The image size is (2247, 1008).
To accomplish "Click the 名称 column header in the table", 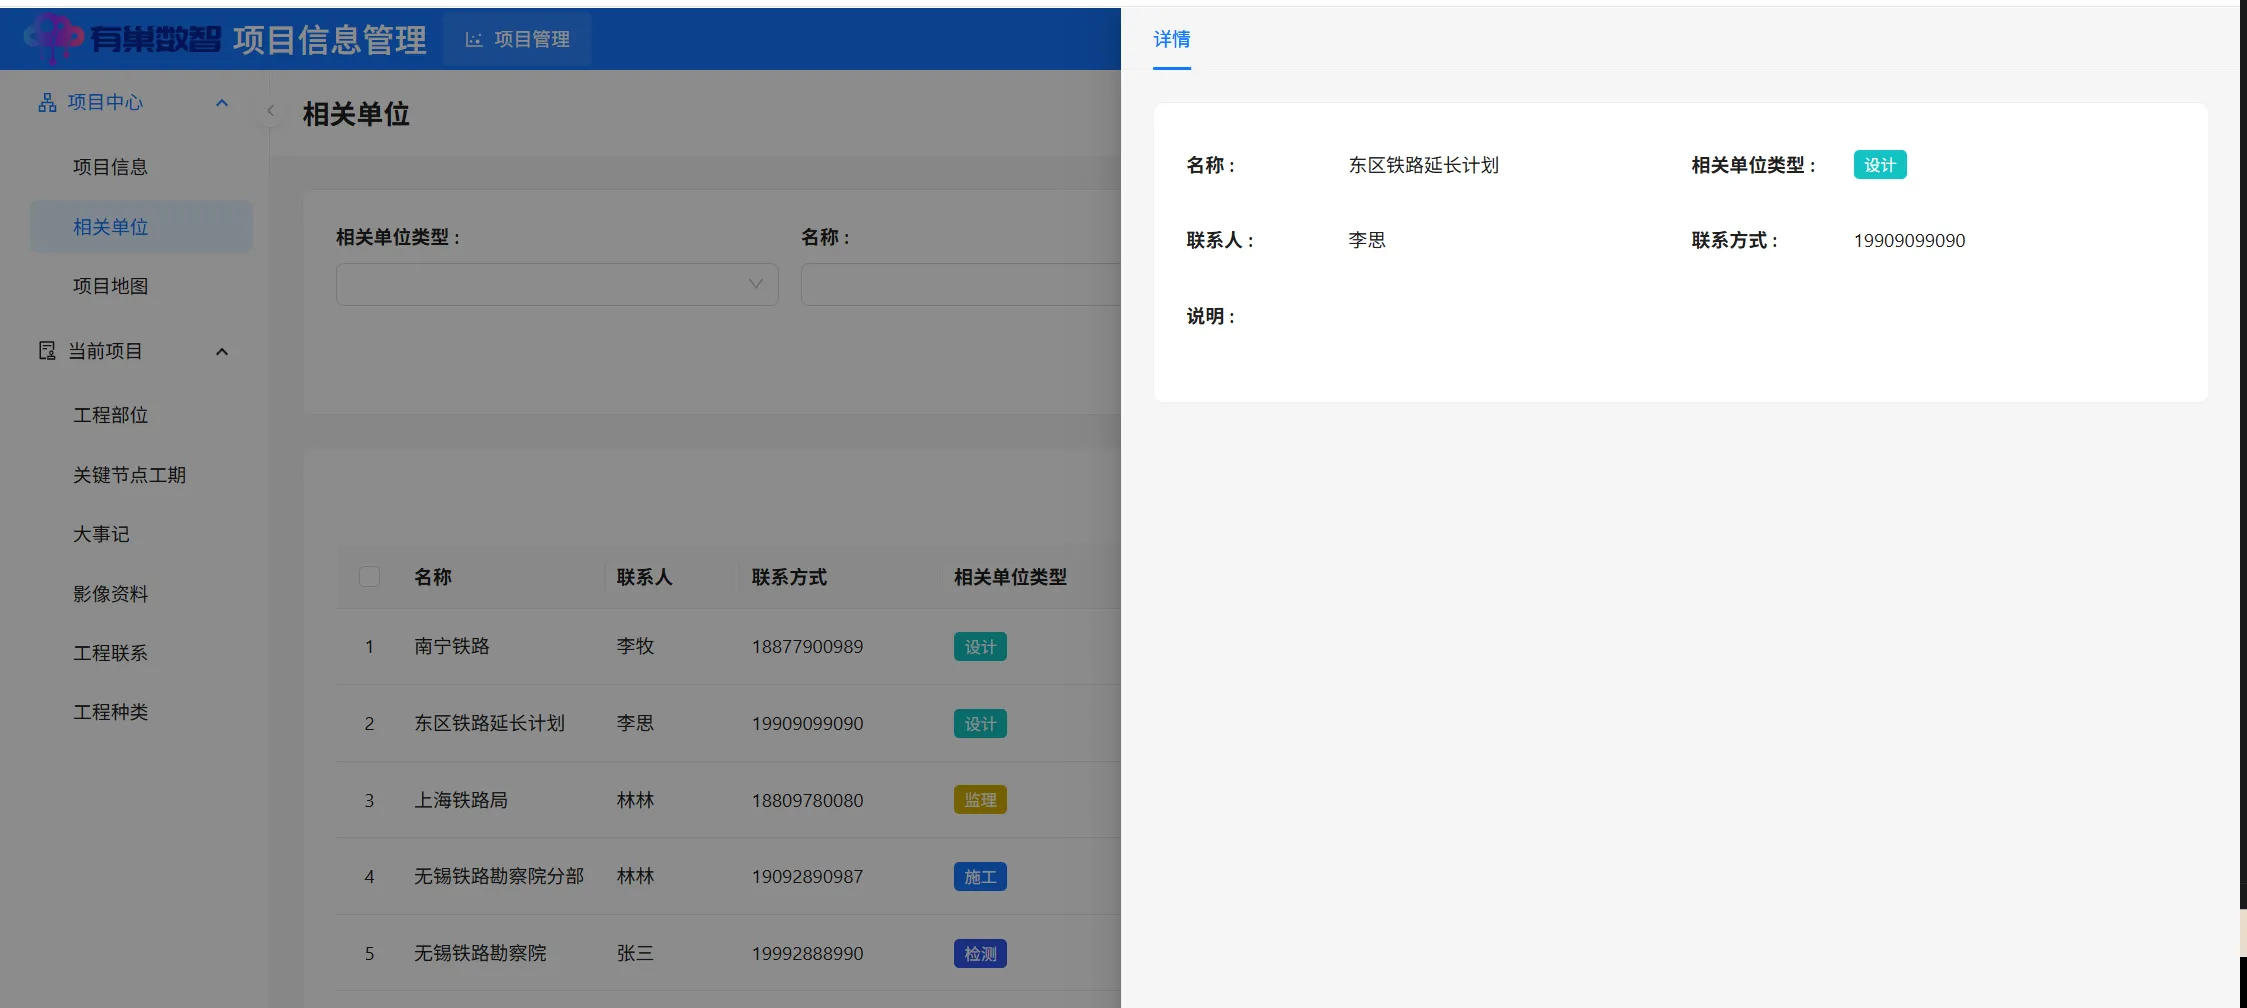I will pyautogui.click(x=433, y=577).
